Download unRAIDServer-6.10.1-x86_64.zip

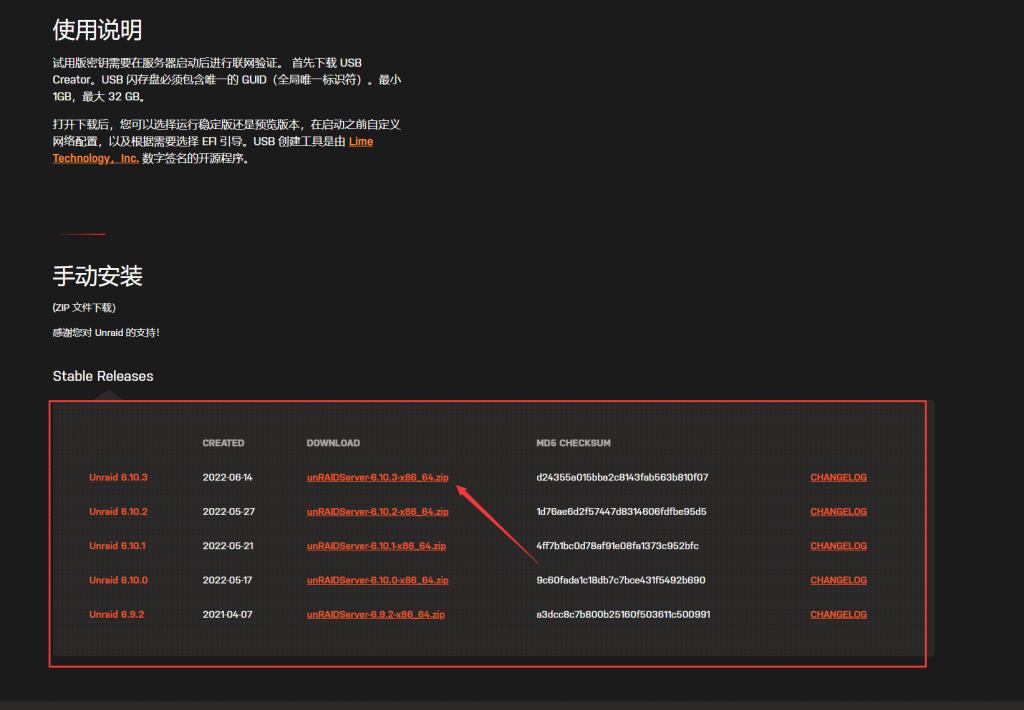click(376, 546)
